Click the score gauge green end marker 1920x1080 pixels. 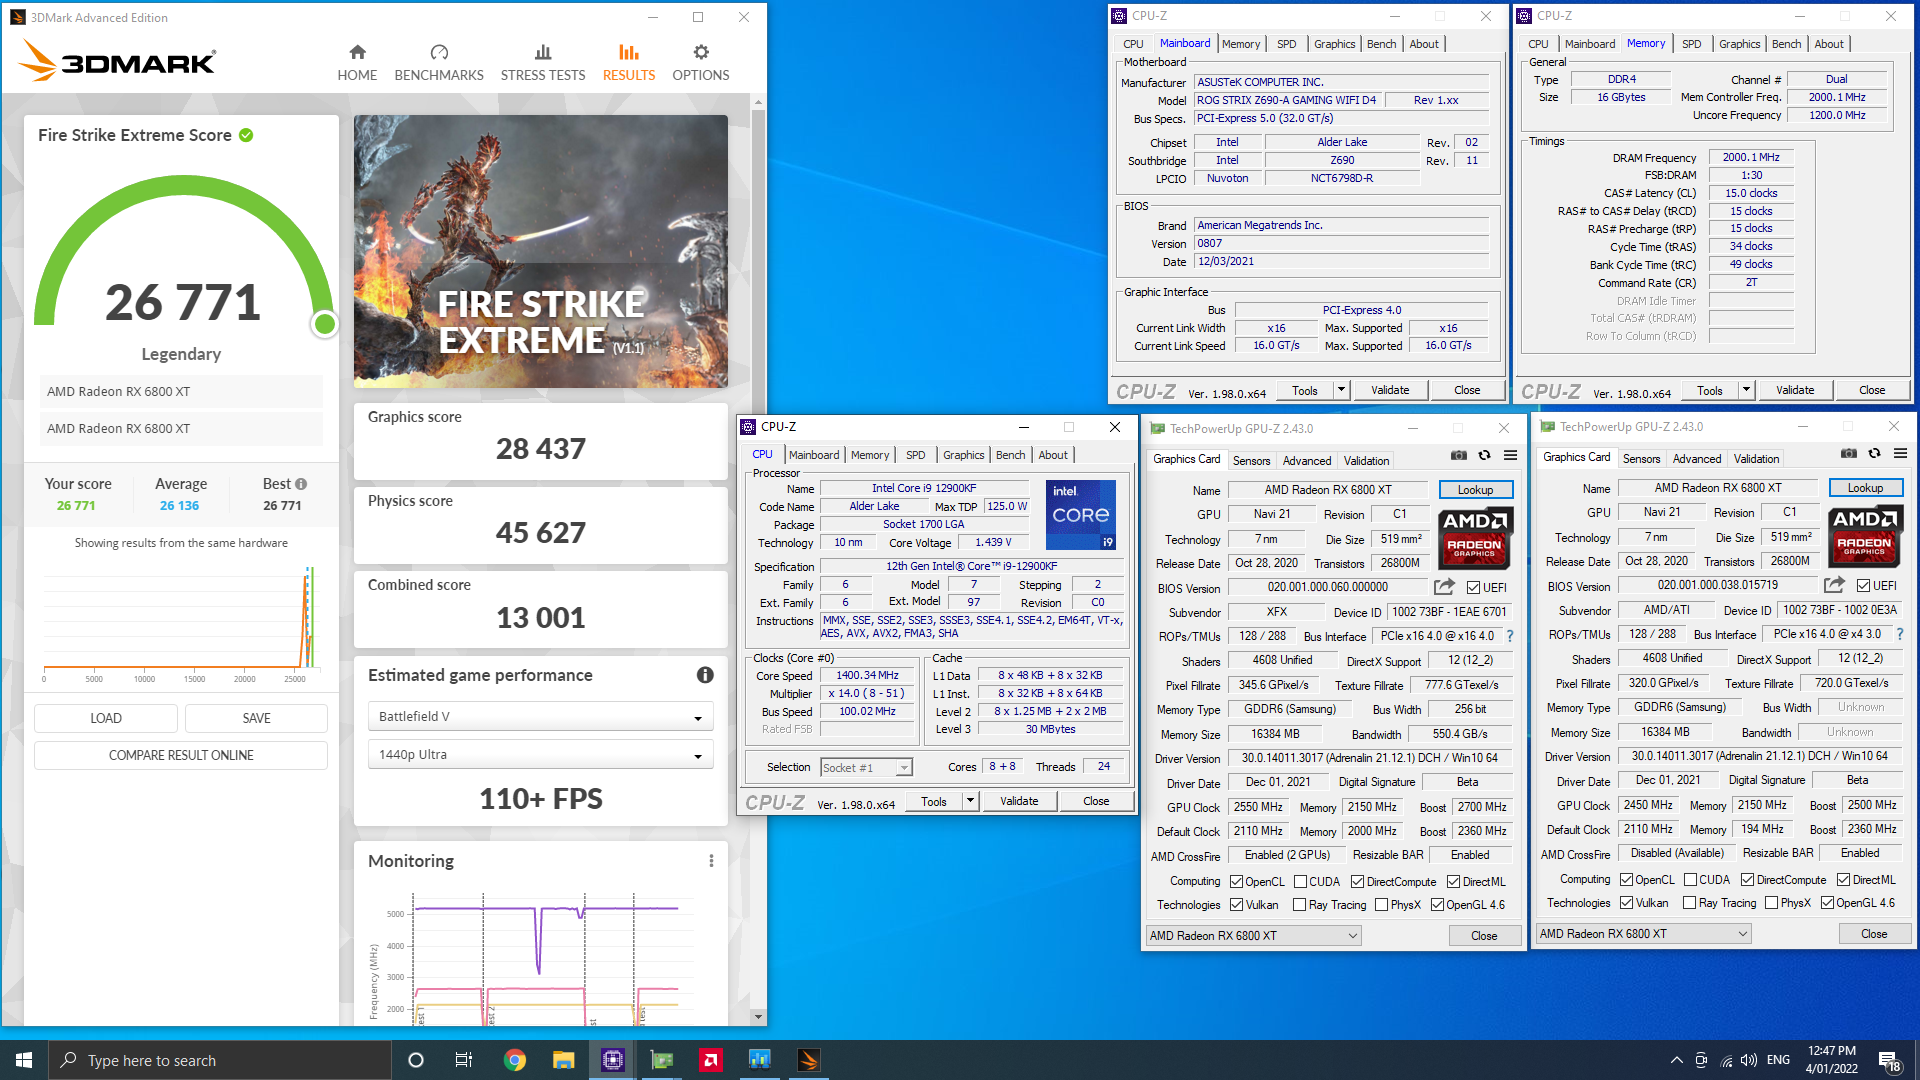point(324,324)
